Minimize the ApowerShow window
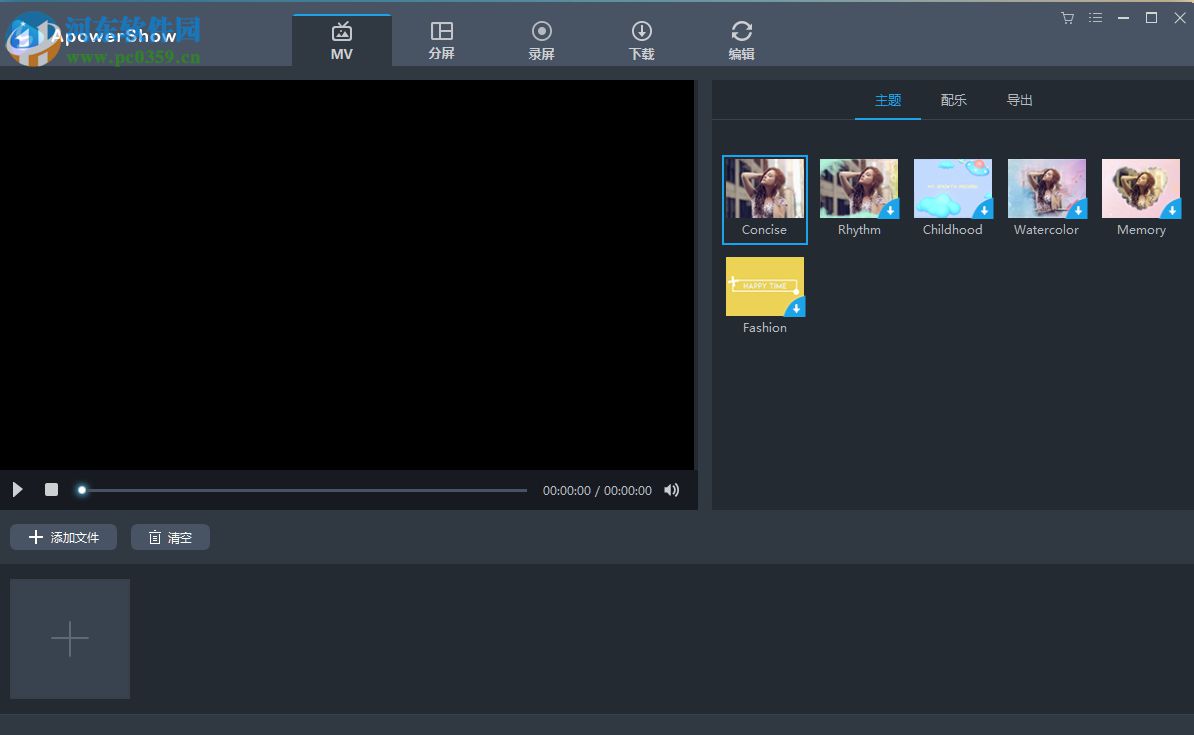Image resolution: width=1194 pixels, height=735 pixels. click(x=1123, y=18)
